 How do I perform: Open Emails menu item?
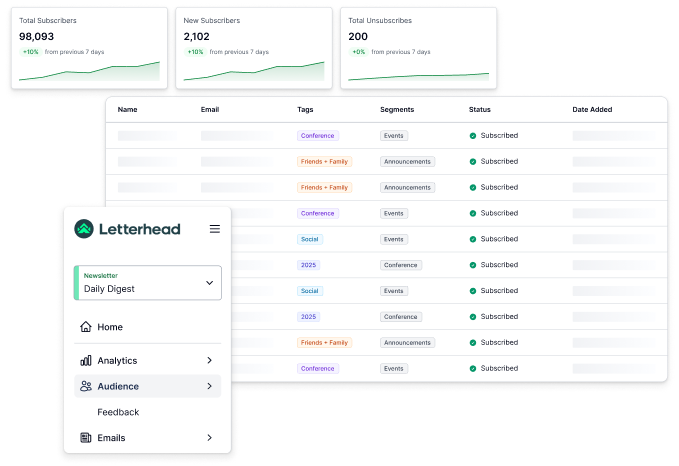point(148,437)
